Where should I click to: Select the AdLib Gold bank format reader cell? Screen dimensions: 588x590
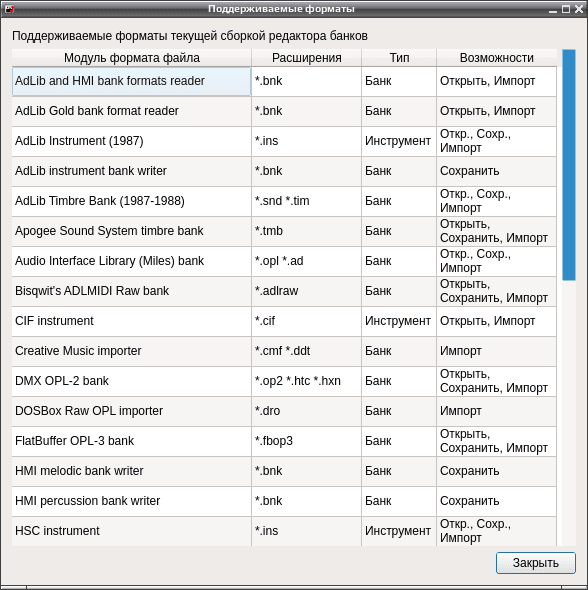(132, 111)
